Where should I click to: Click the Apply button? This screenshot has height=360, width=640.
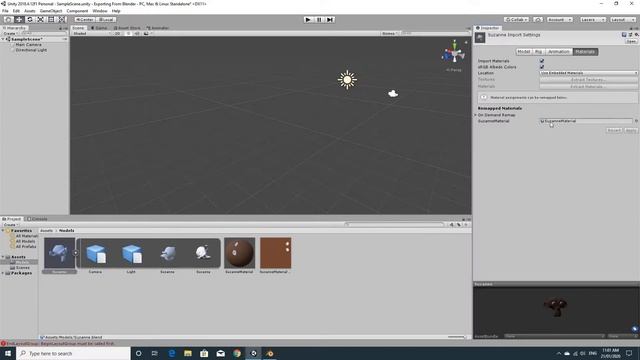(631, 130)
